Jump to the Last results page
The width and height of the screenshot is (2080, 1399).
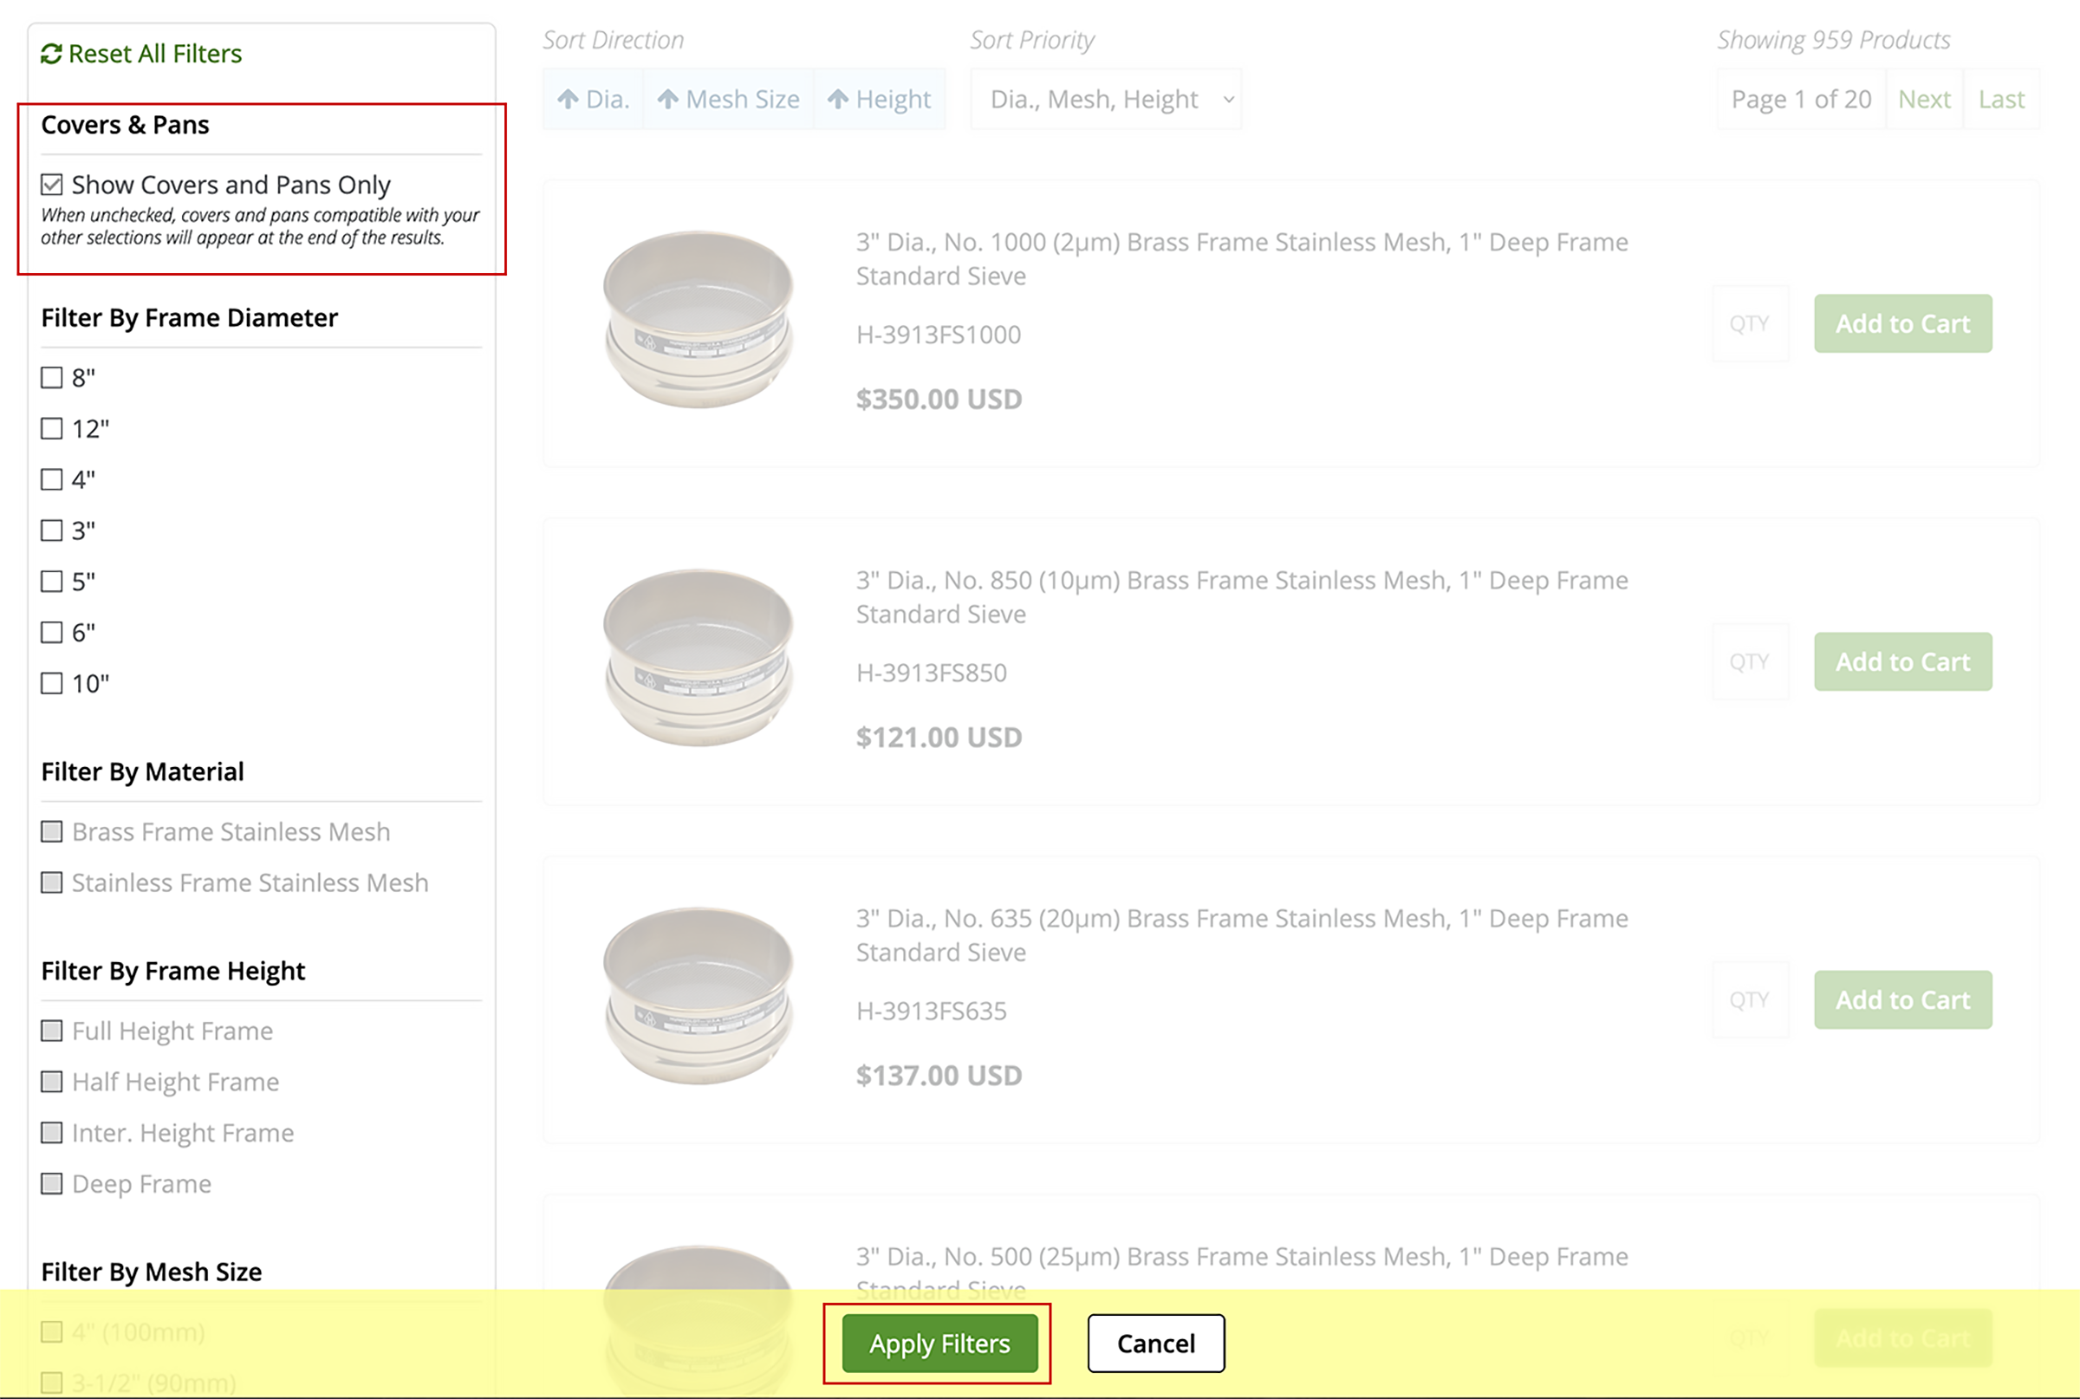(x=2001, y=99)
